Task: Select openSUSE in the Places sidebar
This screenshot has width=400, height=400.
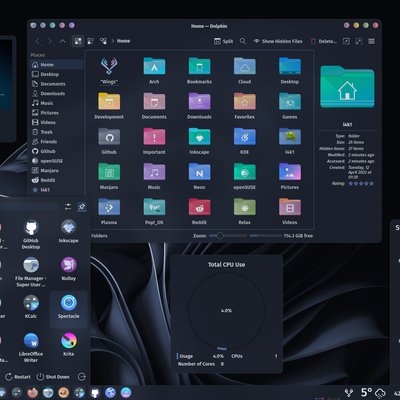Action: (x=56, y=161)
